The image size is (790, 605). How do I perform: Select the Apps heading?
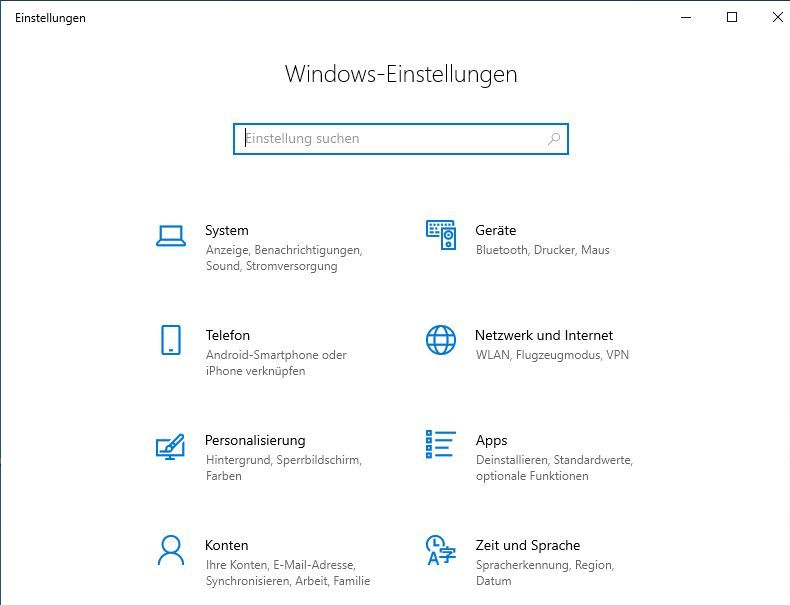(491, 441)
